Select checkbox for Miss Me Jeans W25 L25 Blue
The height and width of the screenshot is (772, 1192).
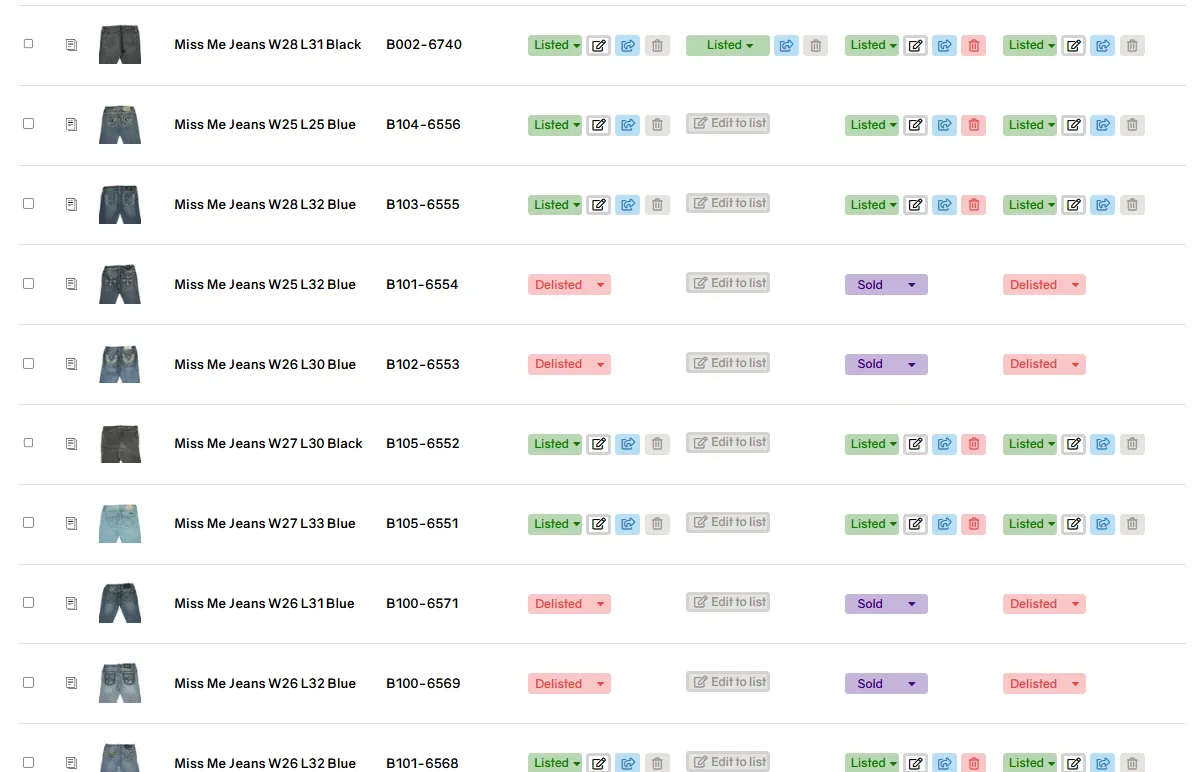coord(29,123)
